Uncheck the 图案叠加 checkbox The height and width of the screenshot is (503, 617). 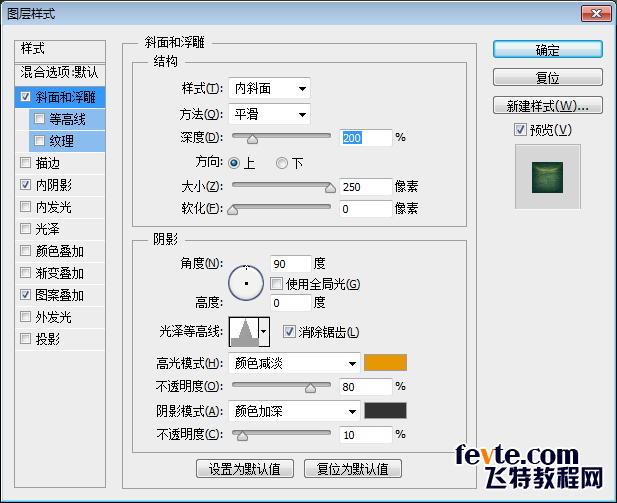pyautogui.click(x=26, y=295)
